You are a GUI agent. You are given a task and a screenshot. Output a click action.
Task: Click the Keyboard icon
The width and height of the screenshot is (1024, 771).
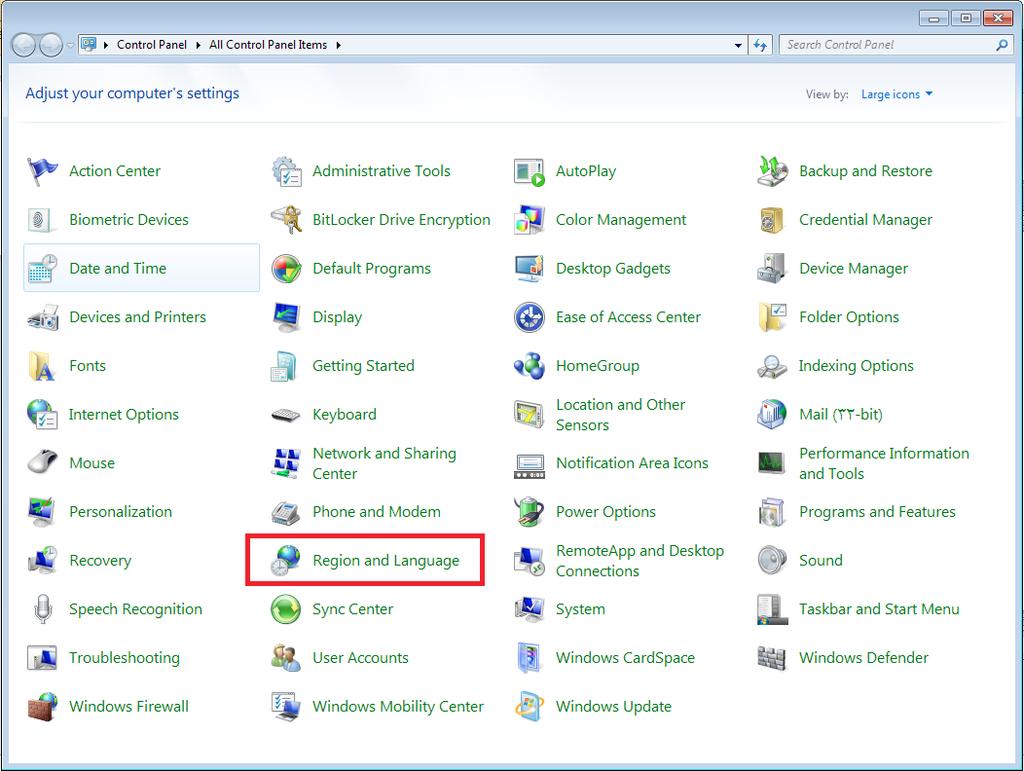(286, 415)
